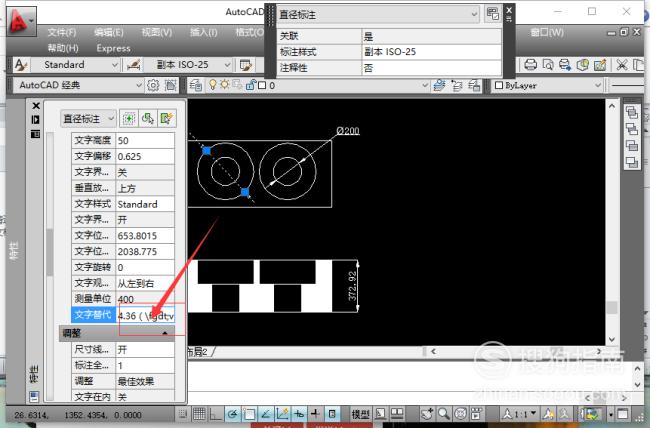This screenshot has height=428, width=650.
Task: Open workspace settings gear icon
Action: click(x=153, y=85)
